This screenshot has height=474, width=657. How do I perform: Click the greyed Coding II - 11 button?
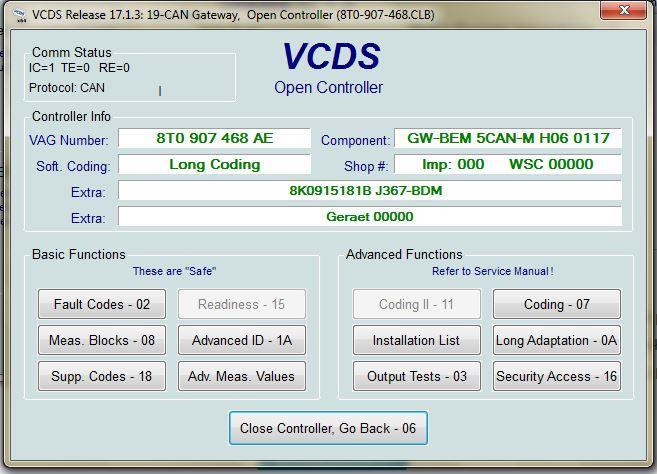click(416, 304)
